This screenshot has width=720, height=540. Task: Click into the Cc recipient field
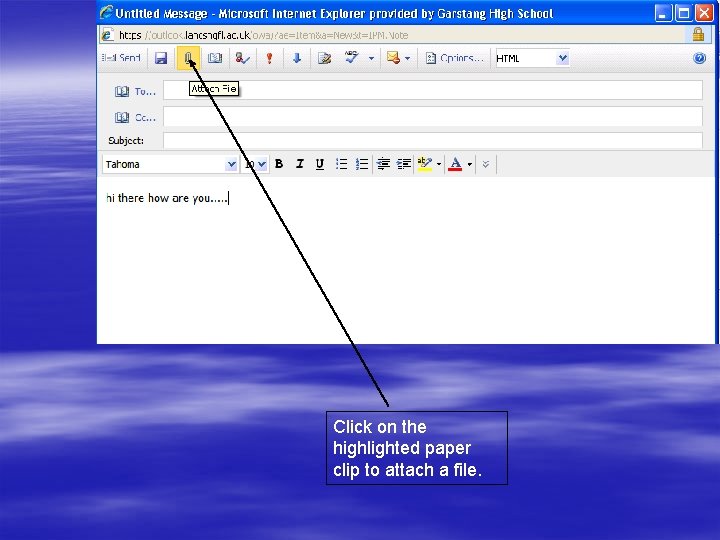point(433,117)
